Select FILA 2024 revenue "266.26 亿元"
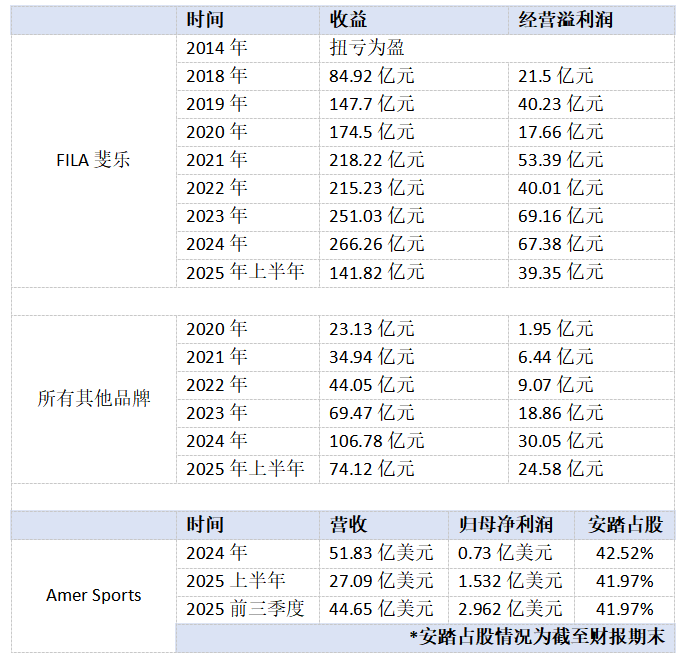Viewport: 687px width, 656px height. [x=377, y=244]
